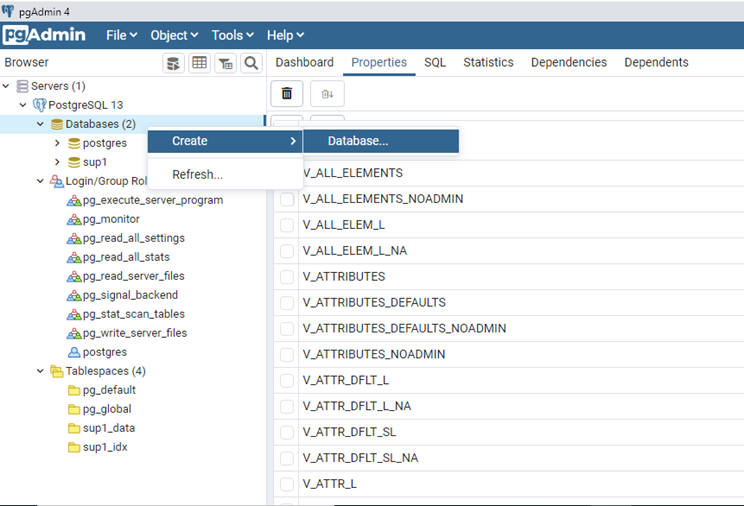Screen dimensions: 744x506
Task: Expand the sup1 database node
Action: (58, 162)
